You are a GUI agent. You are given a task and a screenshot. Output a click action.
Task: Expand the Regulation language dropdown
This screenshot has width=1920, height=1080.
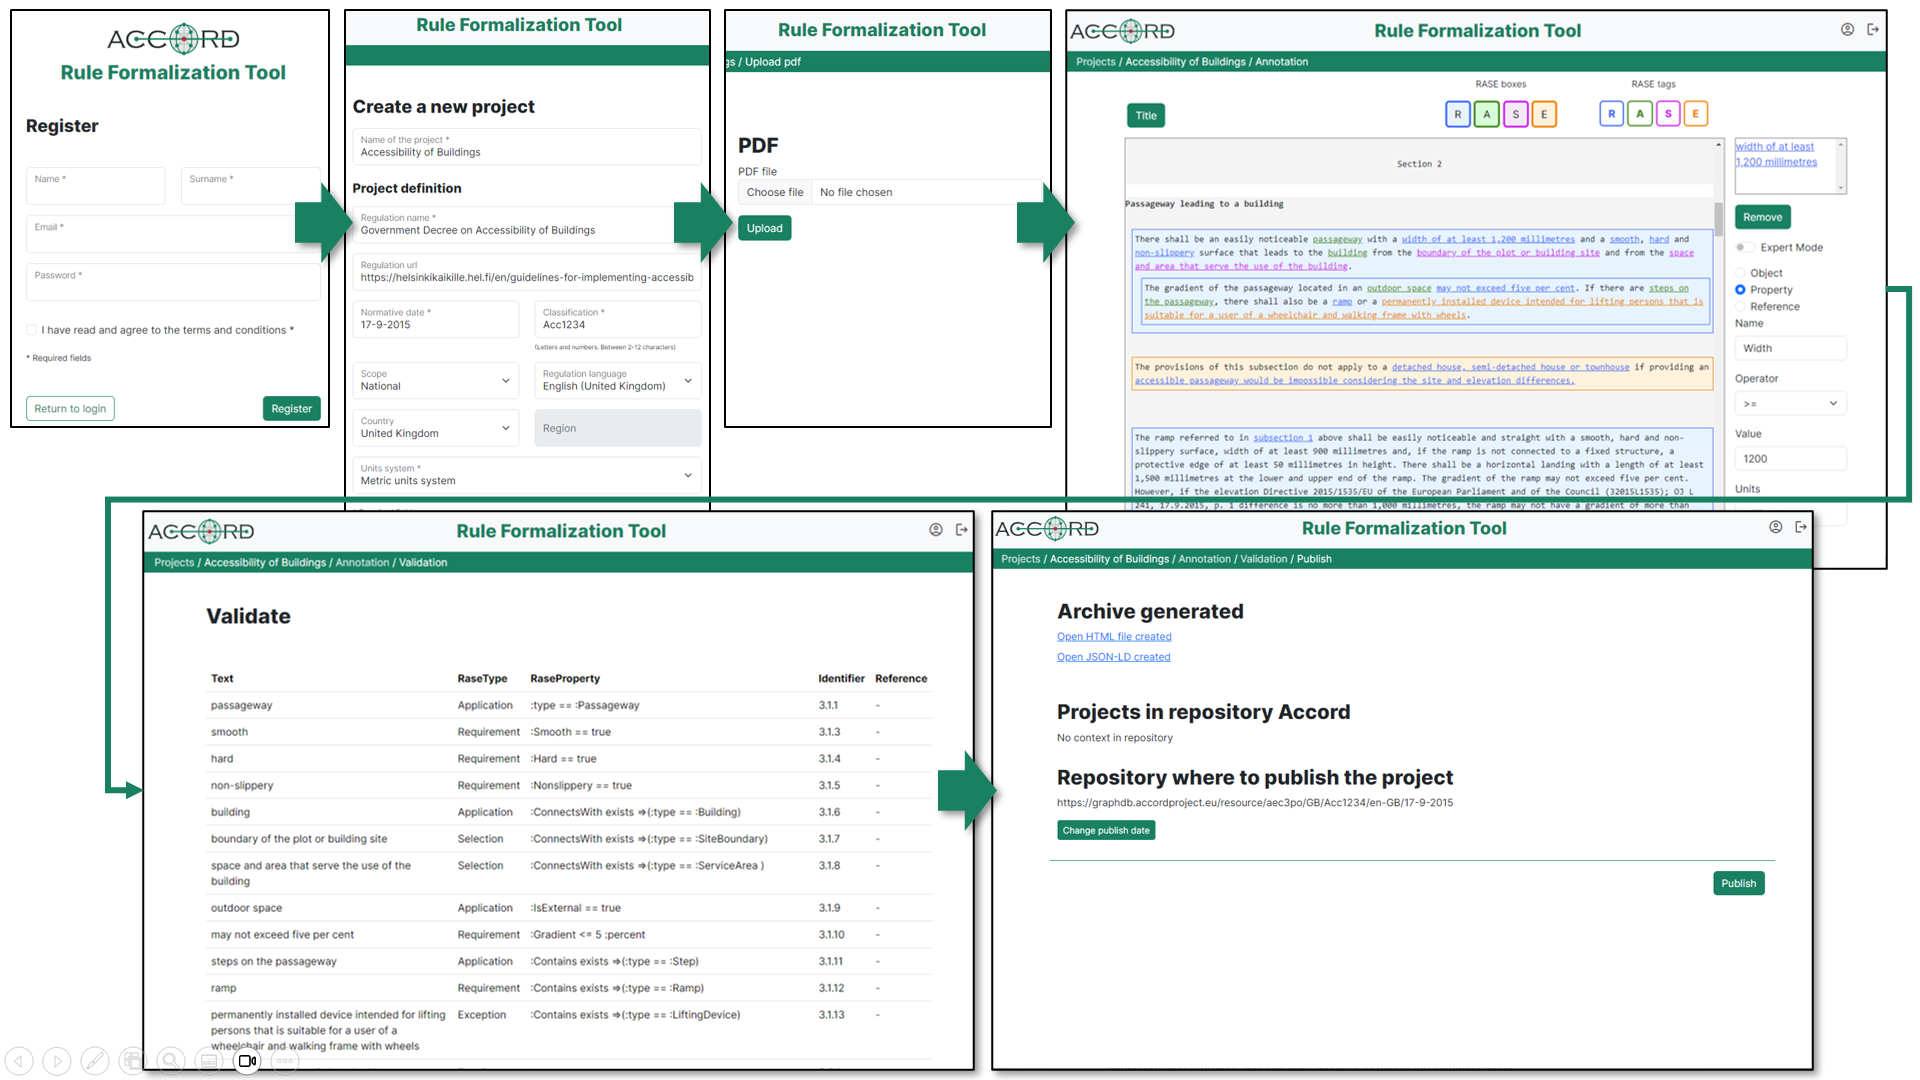pyautogui.click(x=617, y=381)
